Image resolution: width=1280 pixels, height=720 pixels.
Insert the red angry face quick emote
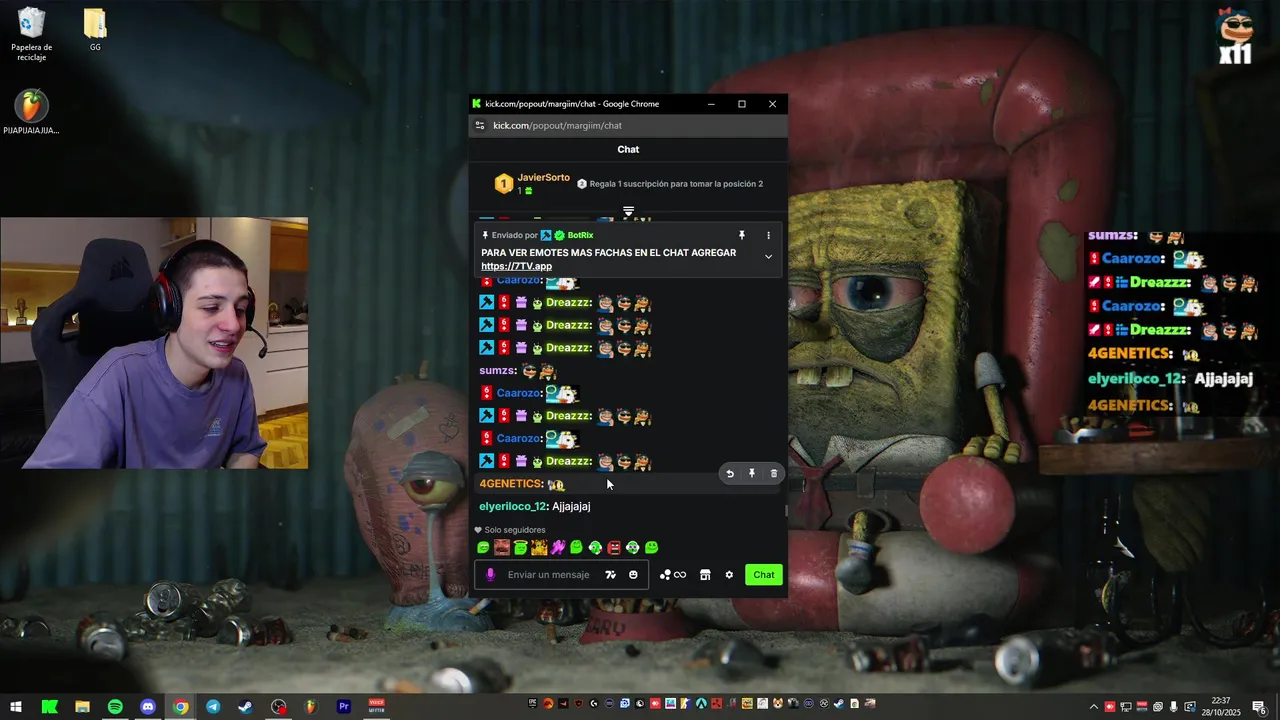point(614,548)
